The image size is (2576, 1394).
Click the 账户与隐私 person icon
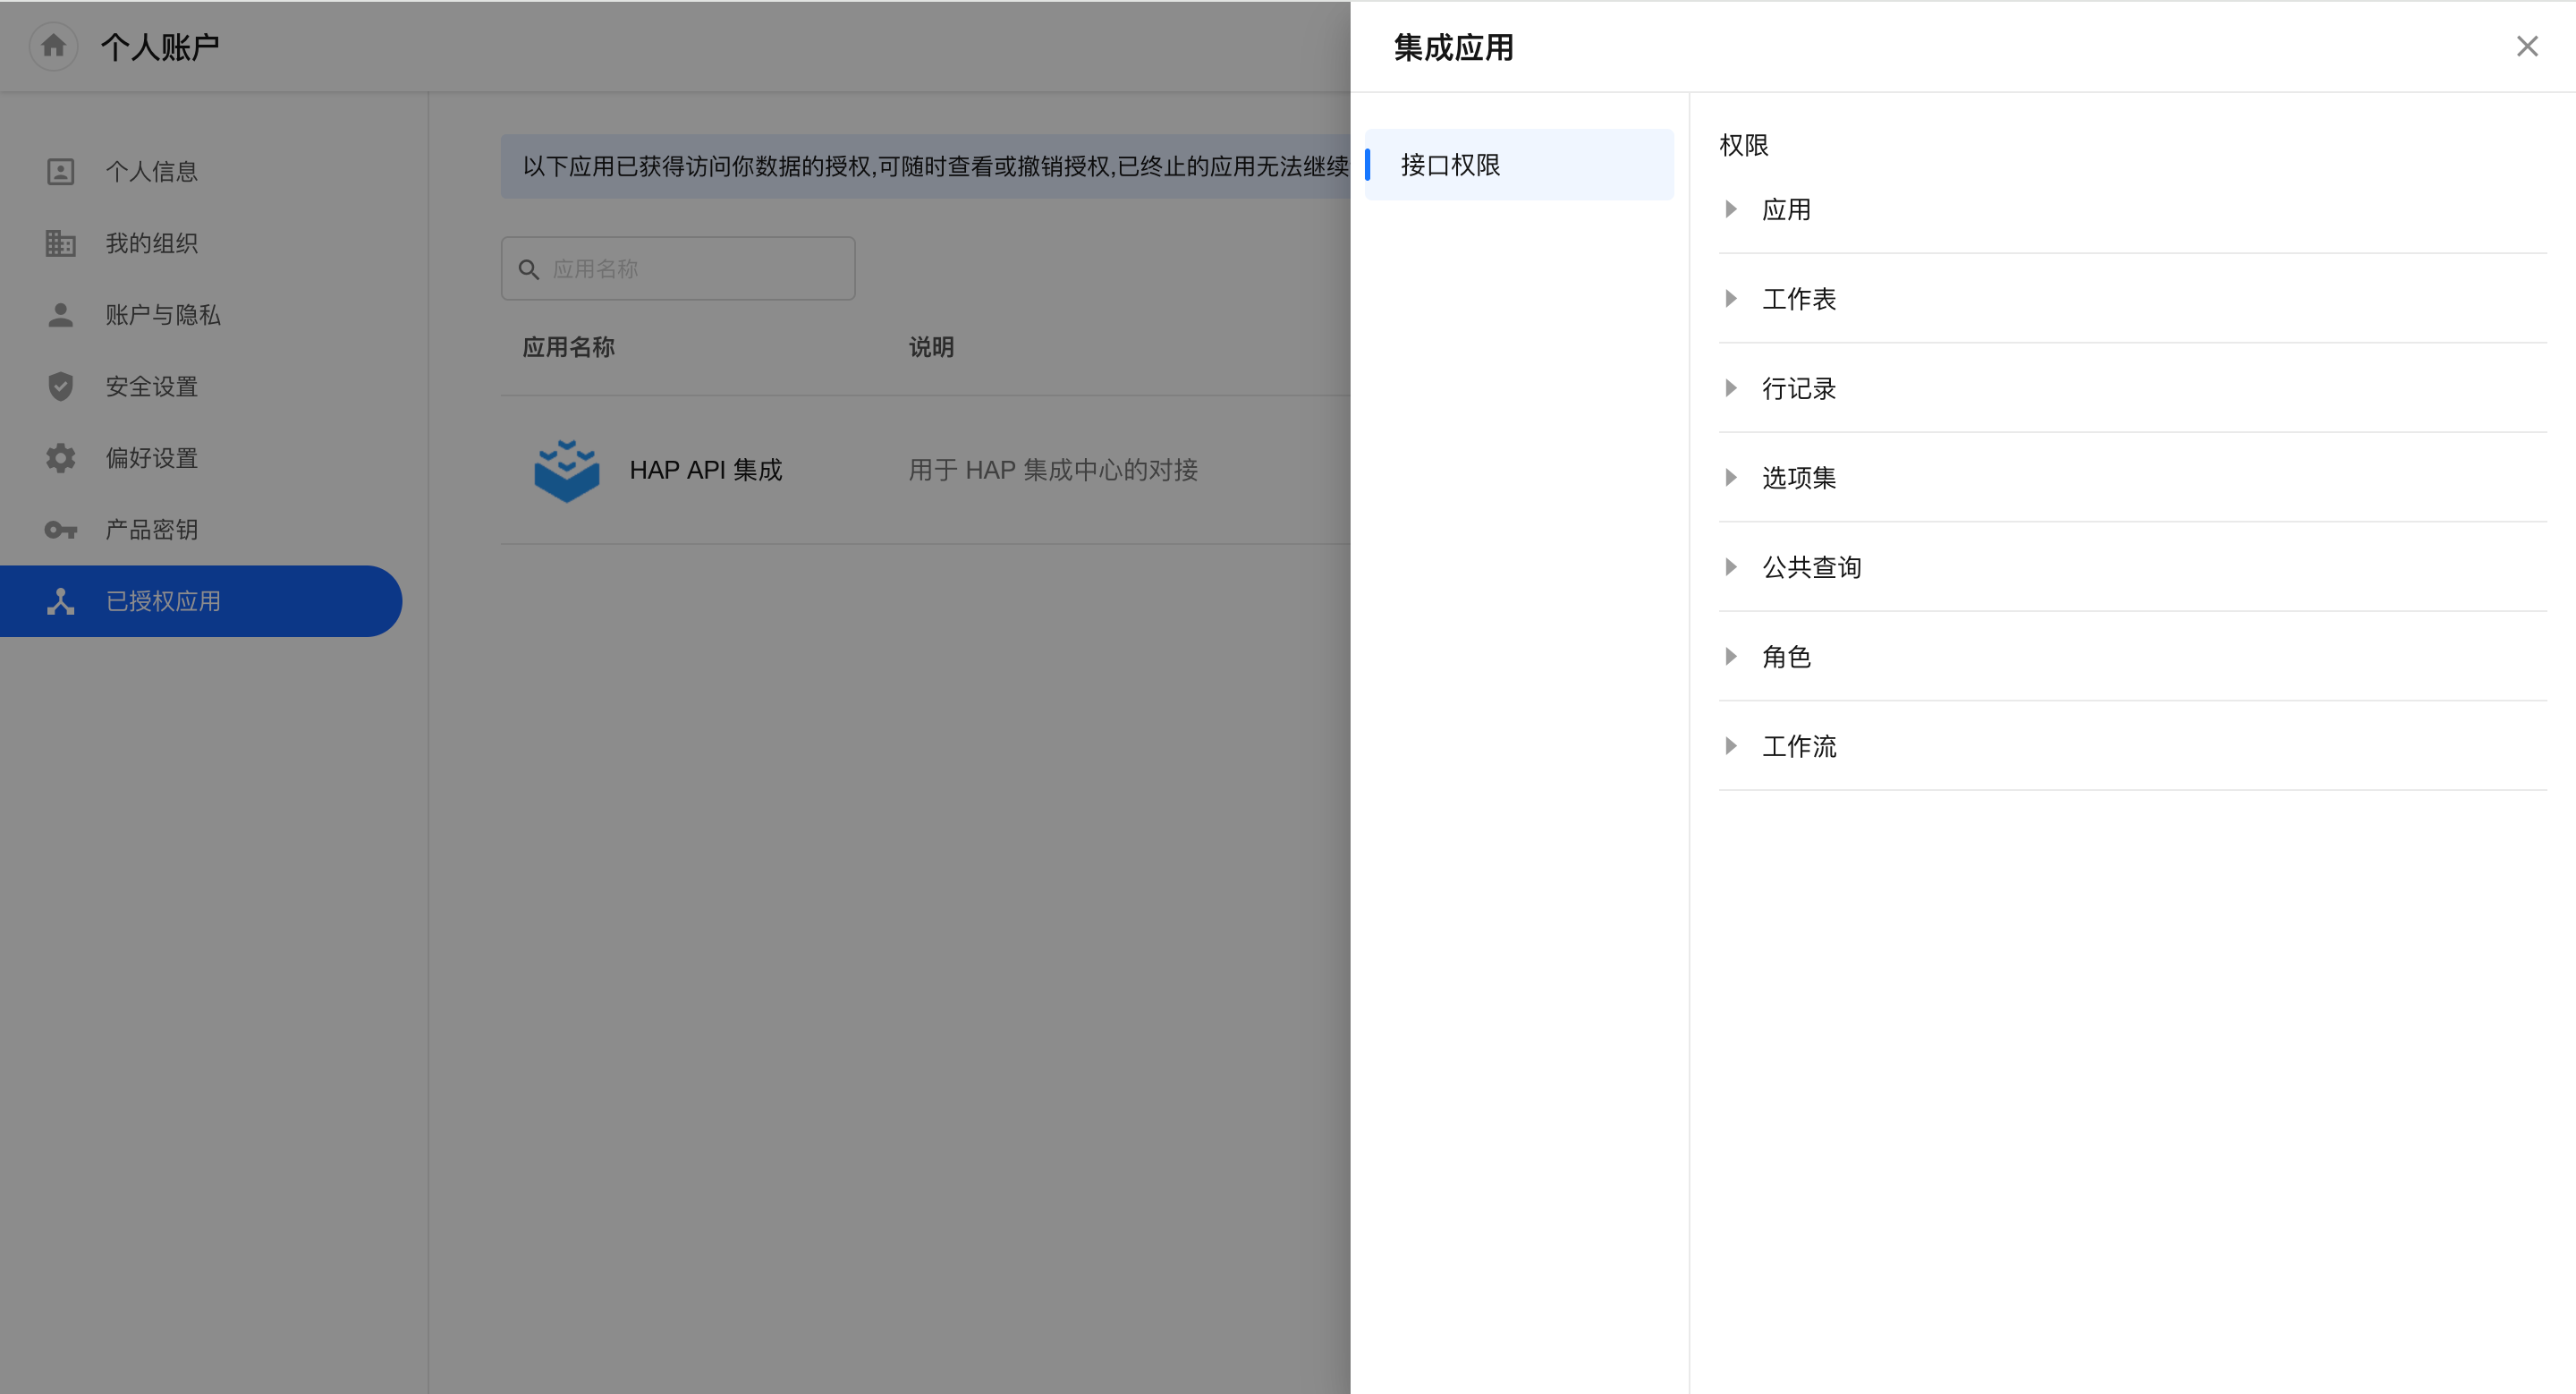point(61,315)
